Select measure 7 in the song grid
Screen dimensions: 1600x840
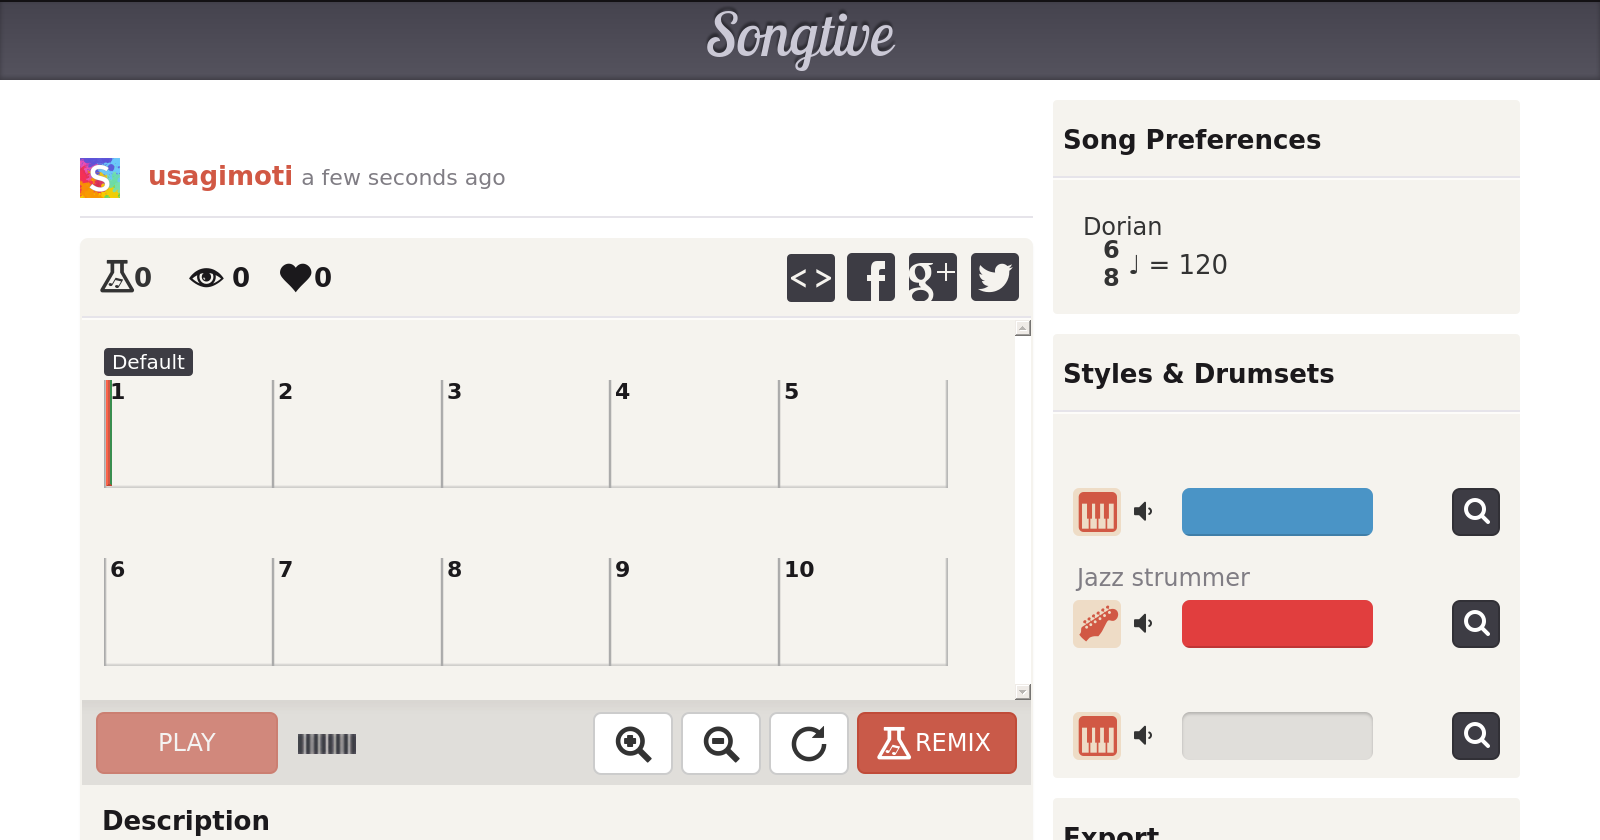357,612
